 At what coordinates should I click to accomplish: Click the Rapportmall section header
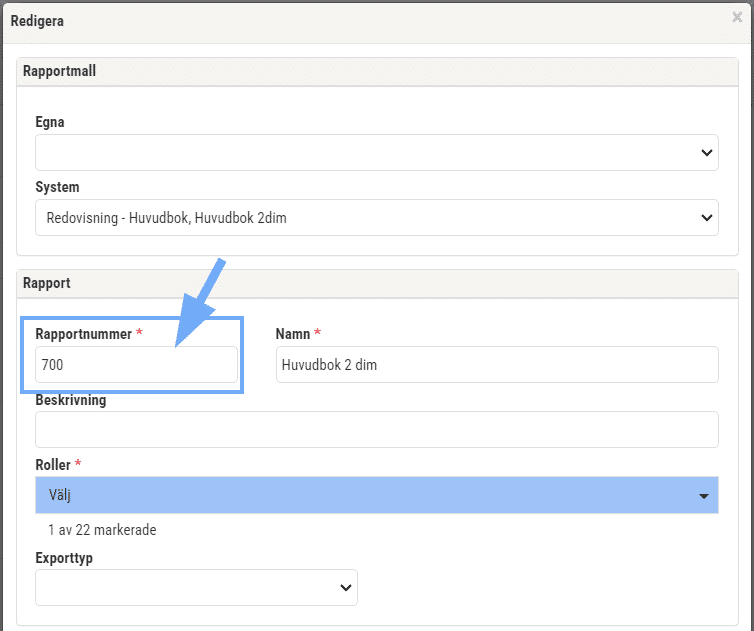(x=377, y=72)
